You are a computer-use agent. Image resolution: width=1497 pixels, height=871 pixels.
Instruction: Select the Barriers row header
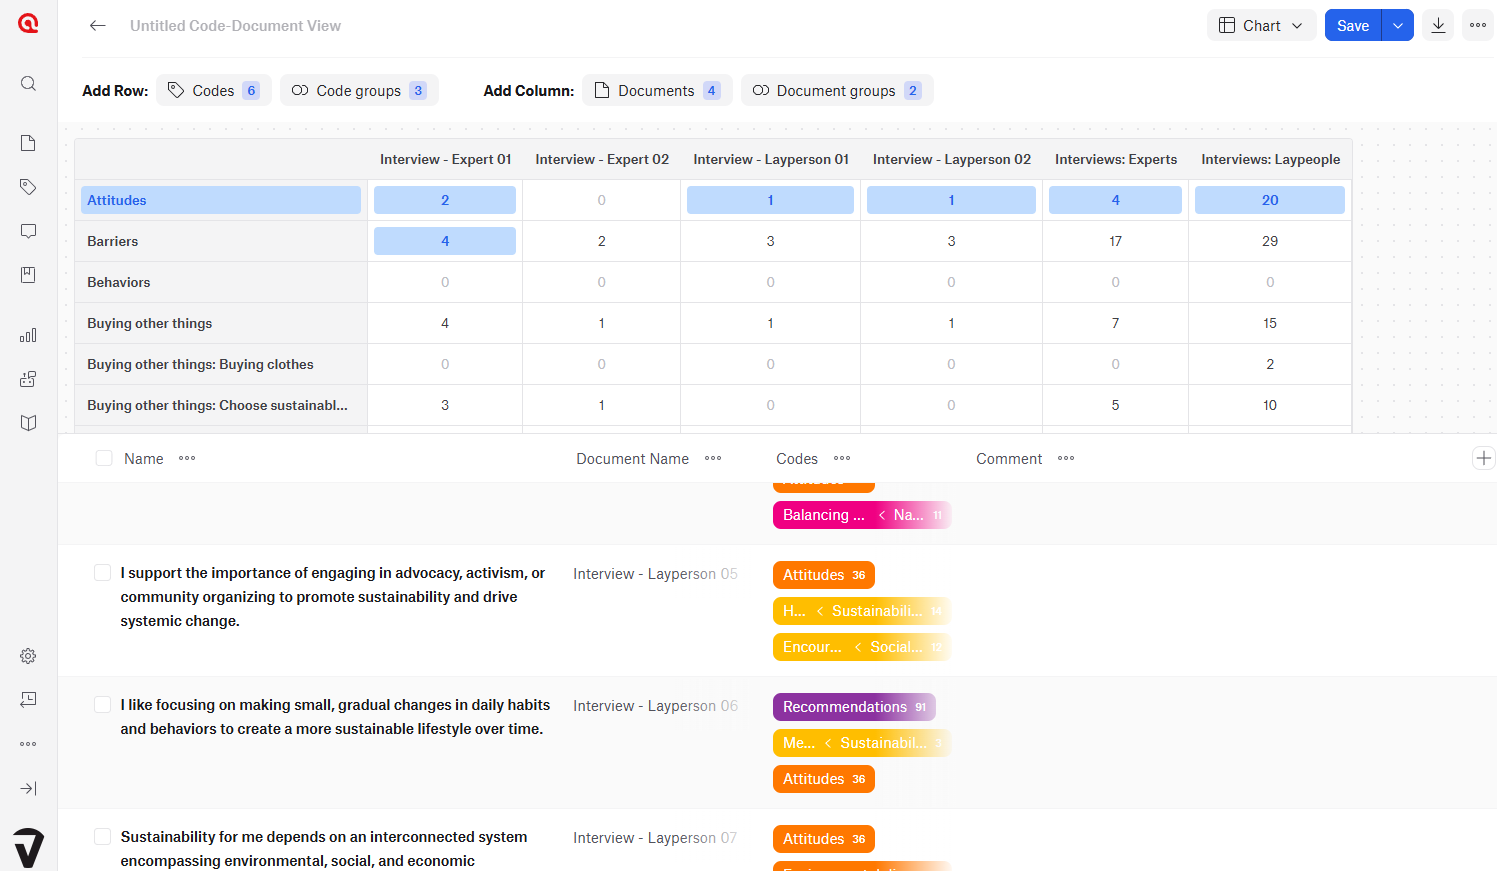point(221,241)
